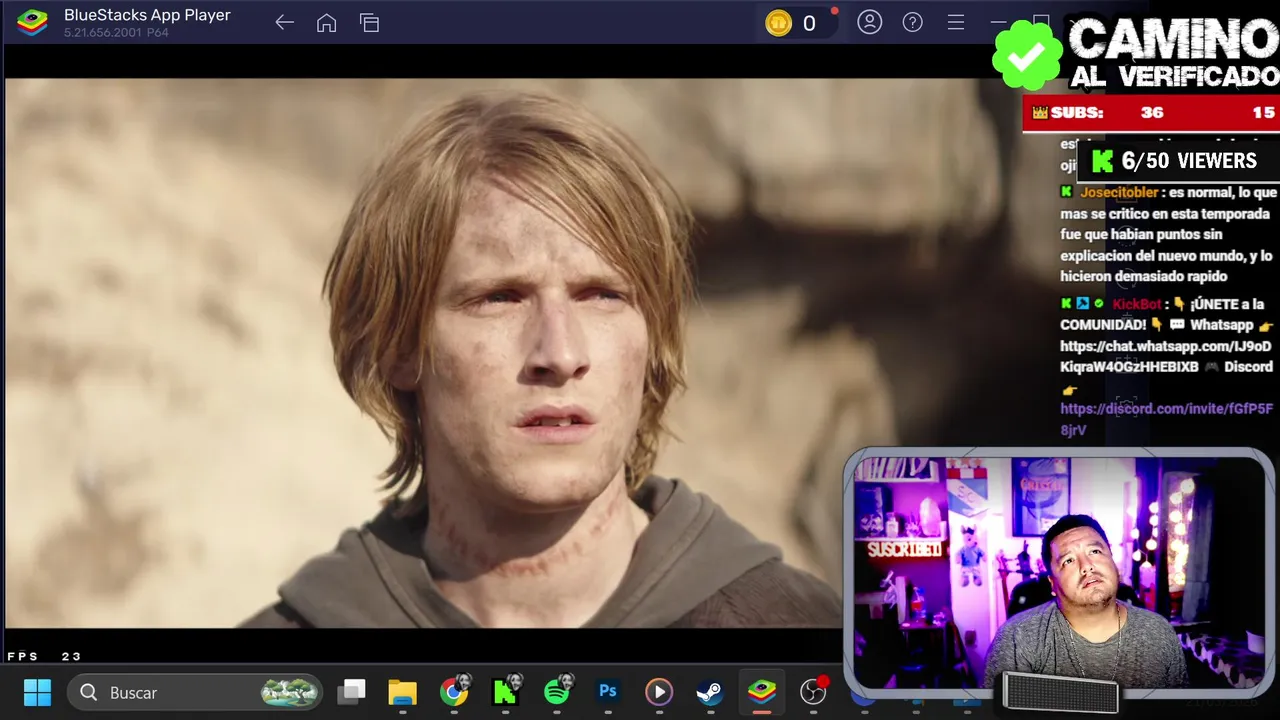This screenshot has width=1280, height=720.
Task: Click the SUBS 36 goal bar
Action: coord(1151,113)
